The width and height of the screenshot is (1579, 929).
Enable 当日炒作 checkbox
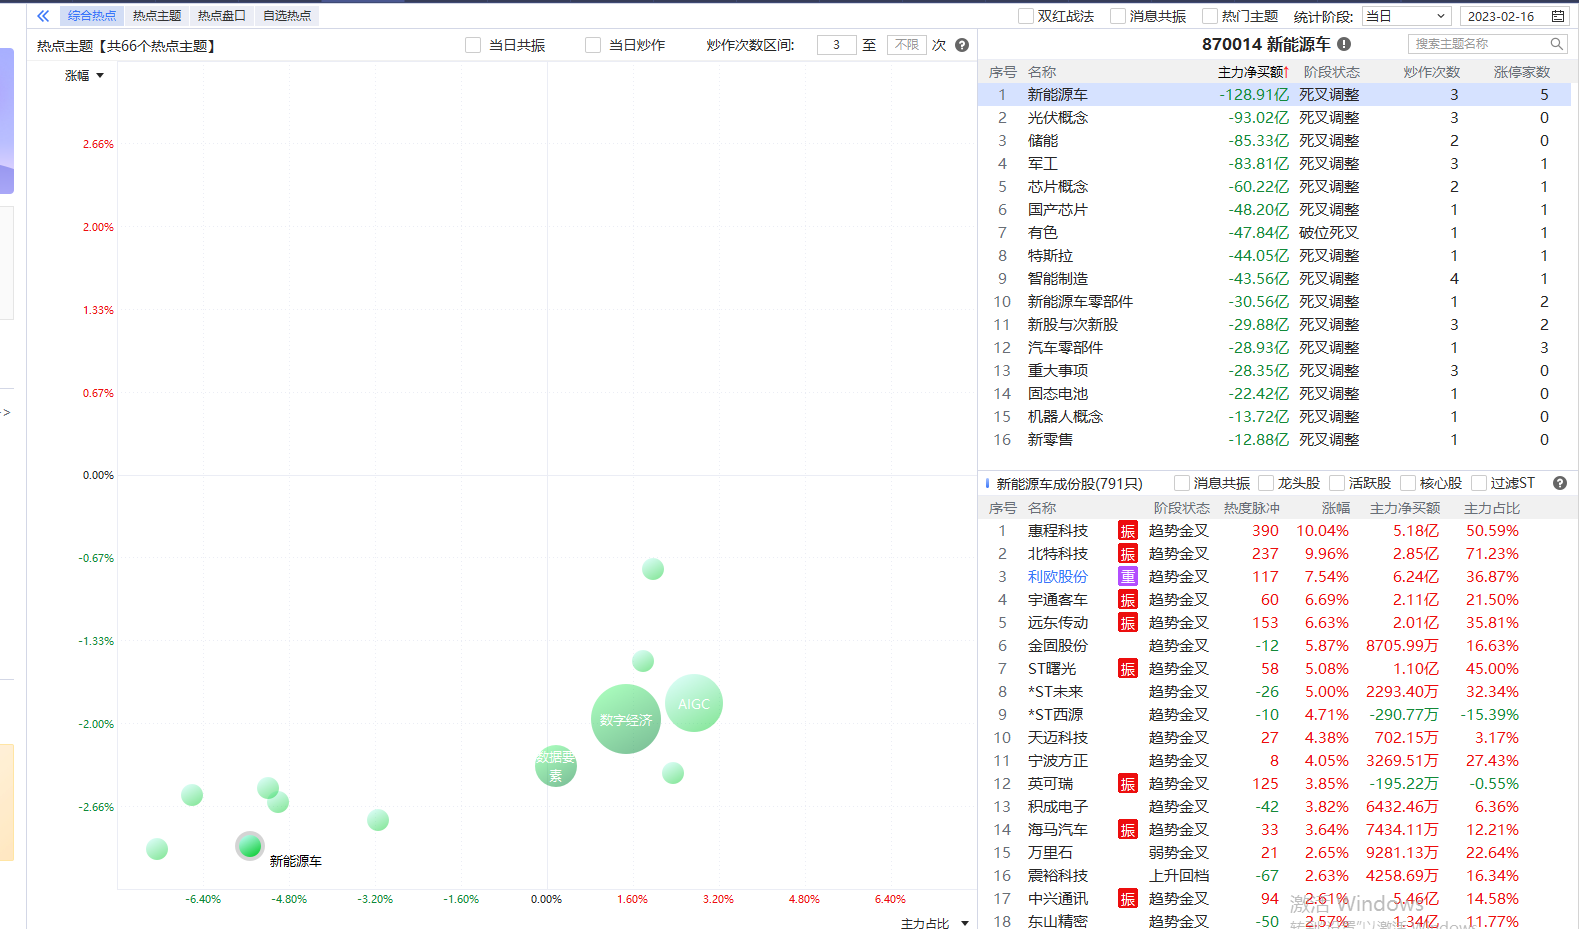593,45
